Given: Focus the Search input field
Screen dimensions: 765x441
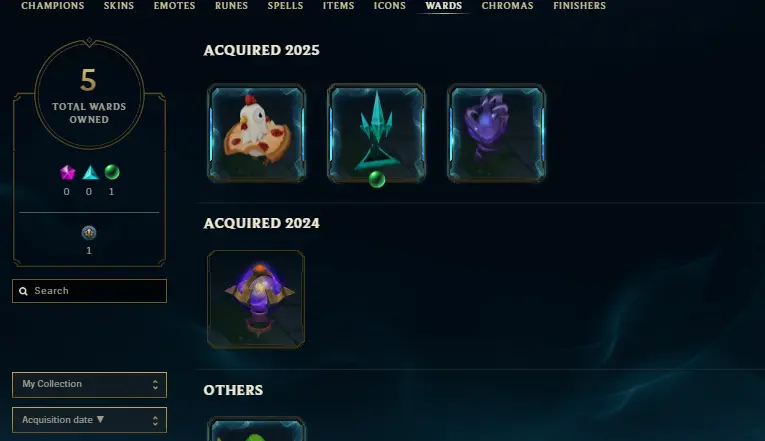Looking at the screenshot, I should (89, 291).
